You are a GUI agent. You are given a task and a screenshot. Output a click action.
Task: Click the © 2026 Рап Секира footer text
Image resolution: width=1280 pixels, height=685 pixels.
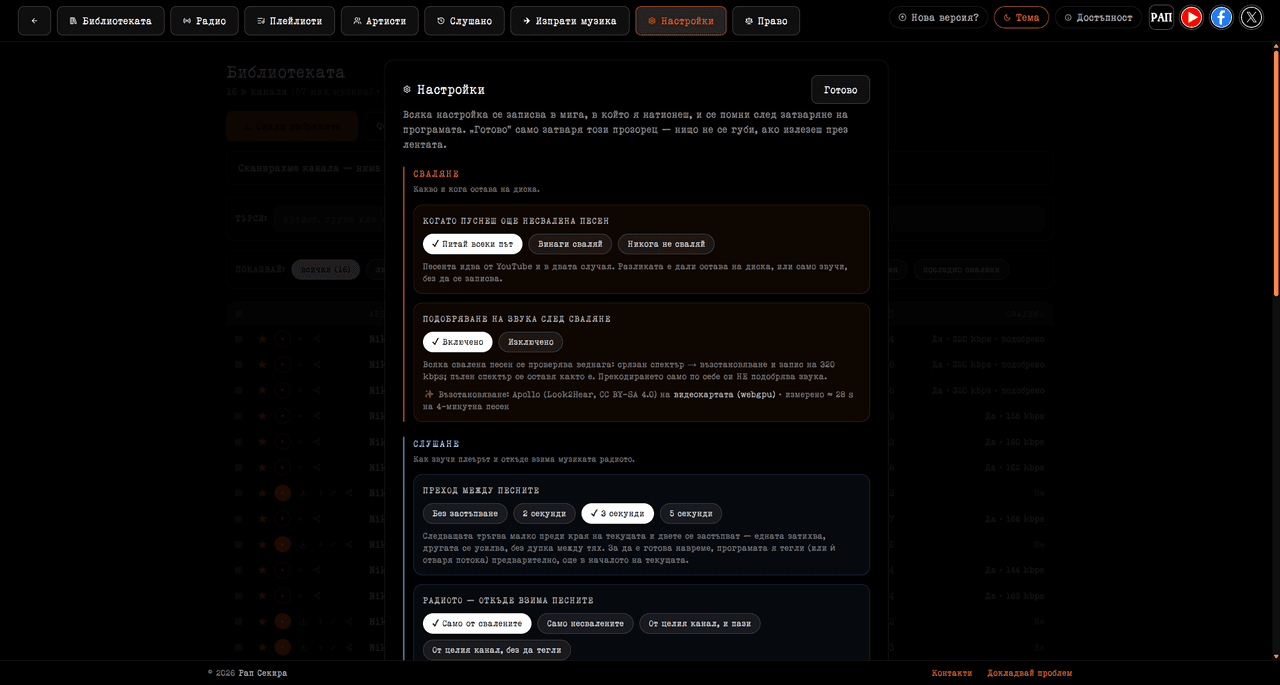(247, 673)
